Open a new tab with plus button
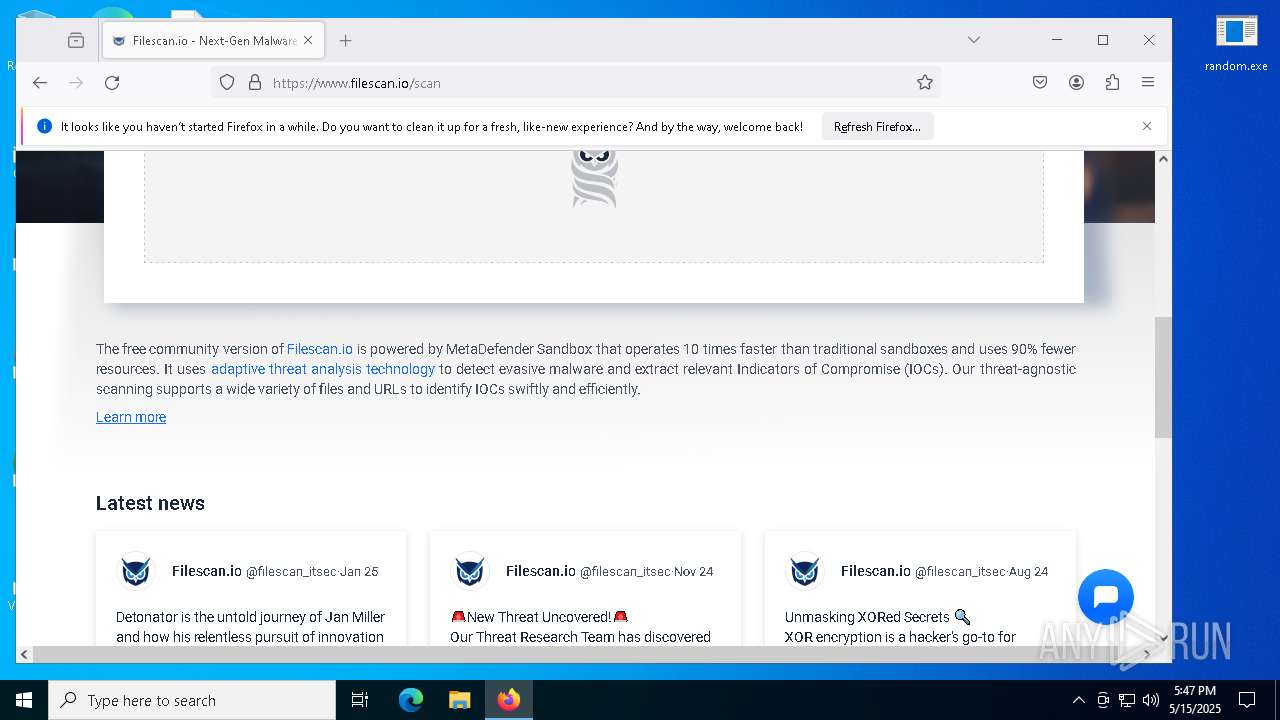 [346, 41]
